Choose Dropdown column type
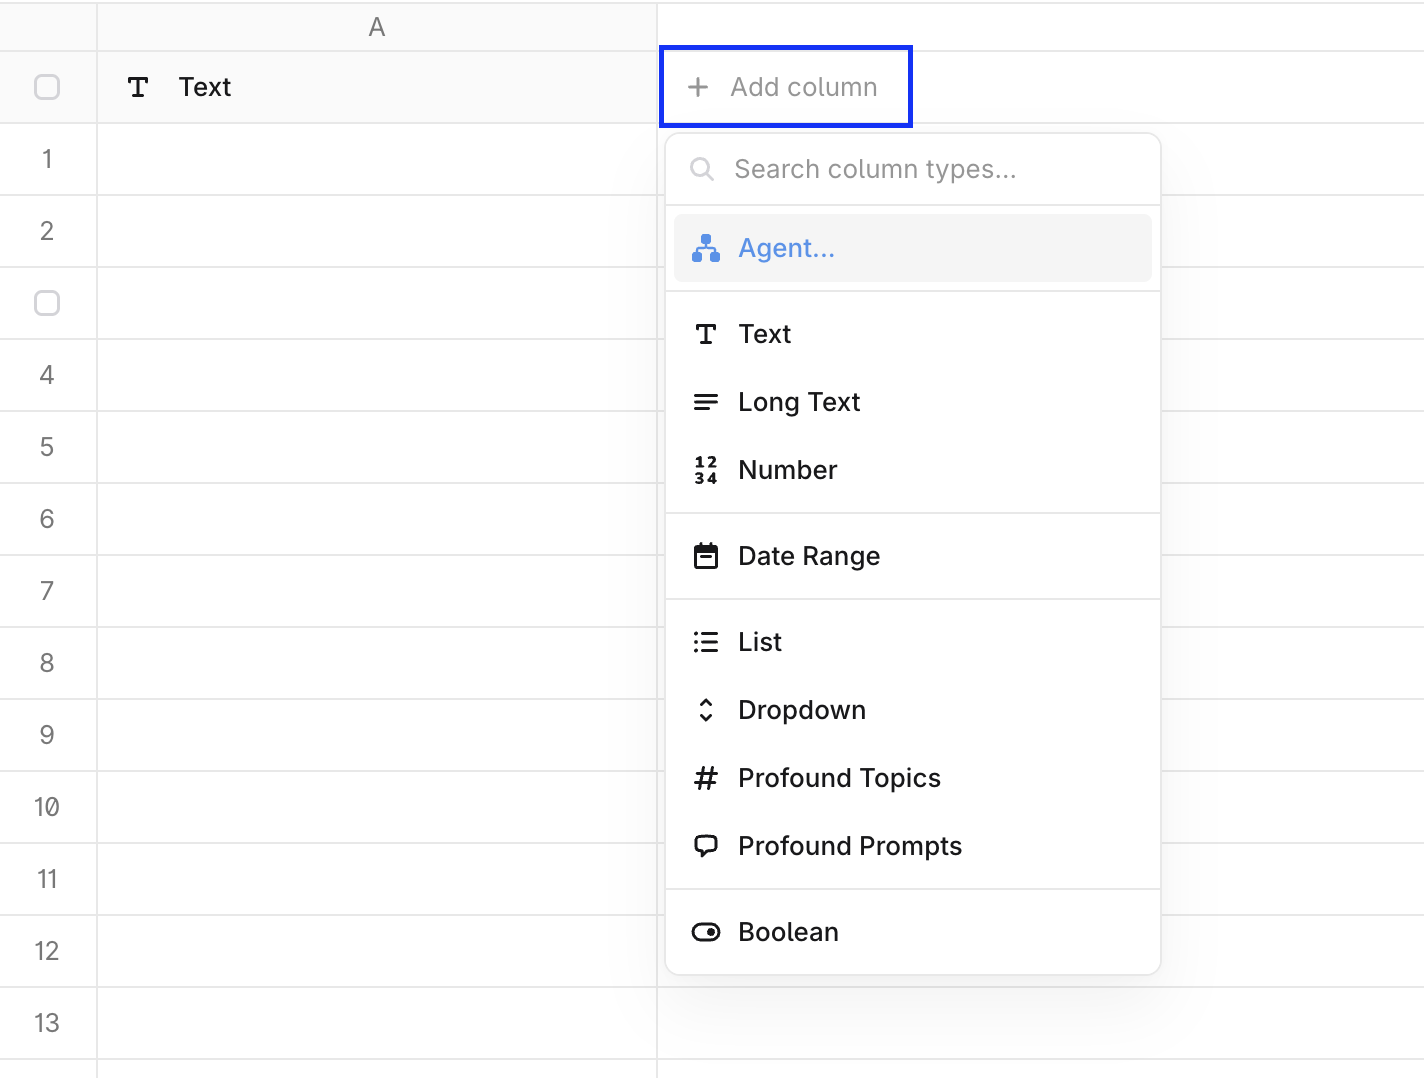This screenshot has height=1078, width=1424. click(913, 710)
